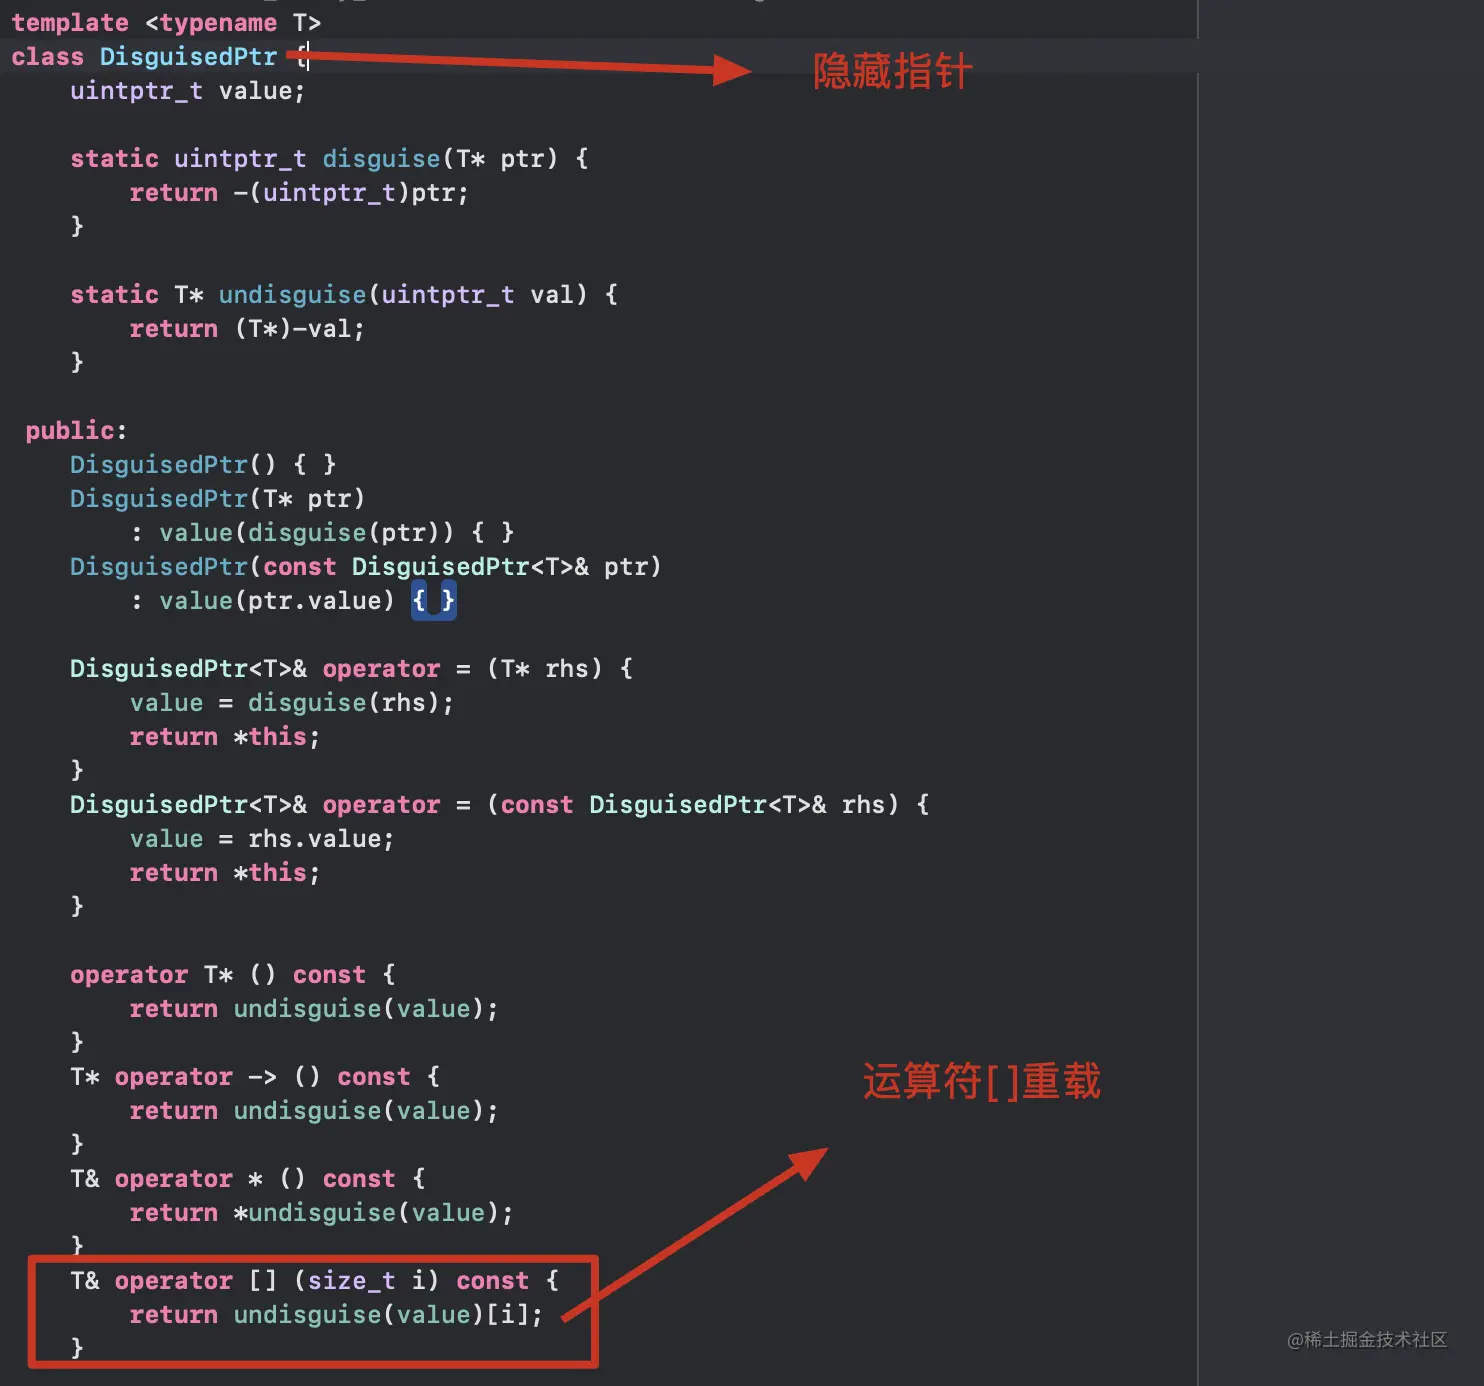
Task: Click the "return undisguise(value)[i];" statement
Action: pyautogui.click(x=336, y=1314)
